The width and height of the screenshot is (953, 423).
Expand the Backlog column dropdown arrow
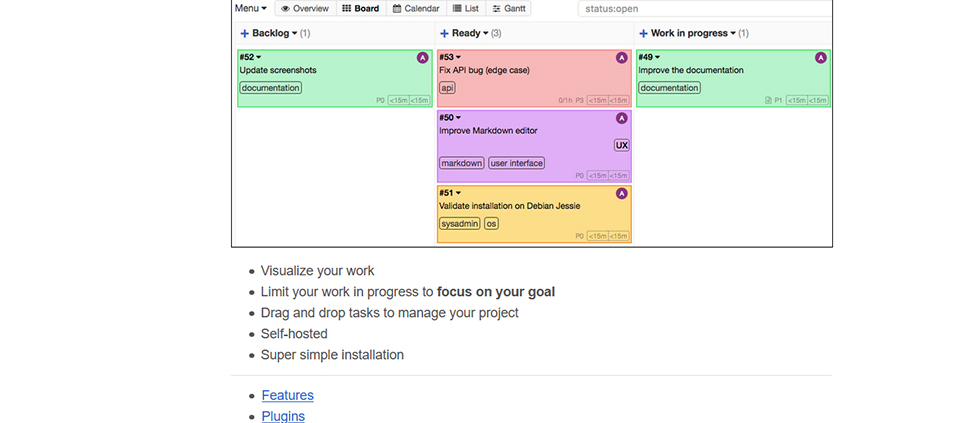pyautogui.click(x=295, y=33)
